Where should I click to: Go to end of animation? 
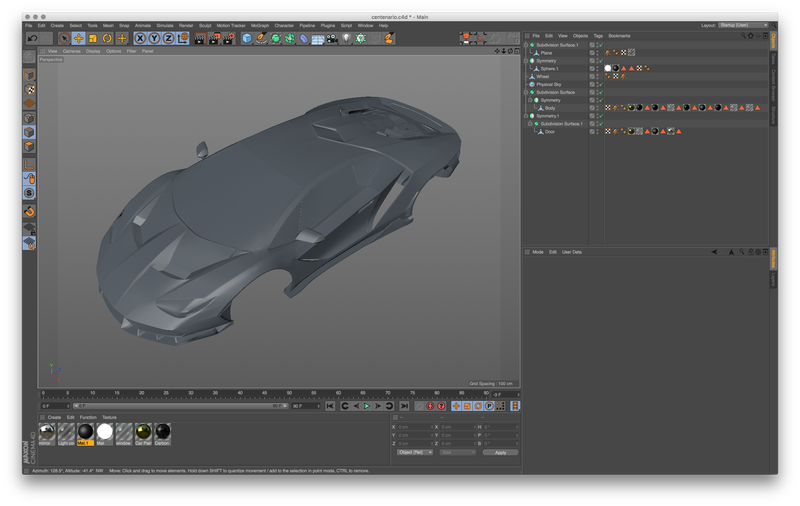[404, 406]
